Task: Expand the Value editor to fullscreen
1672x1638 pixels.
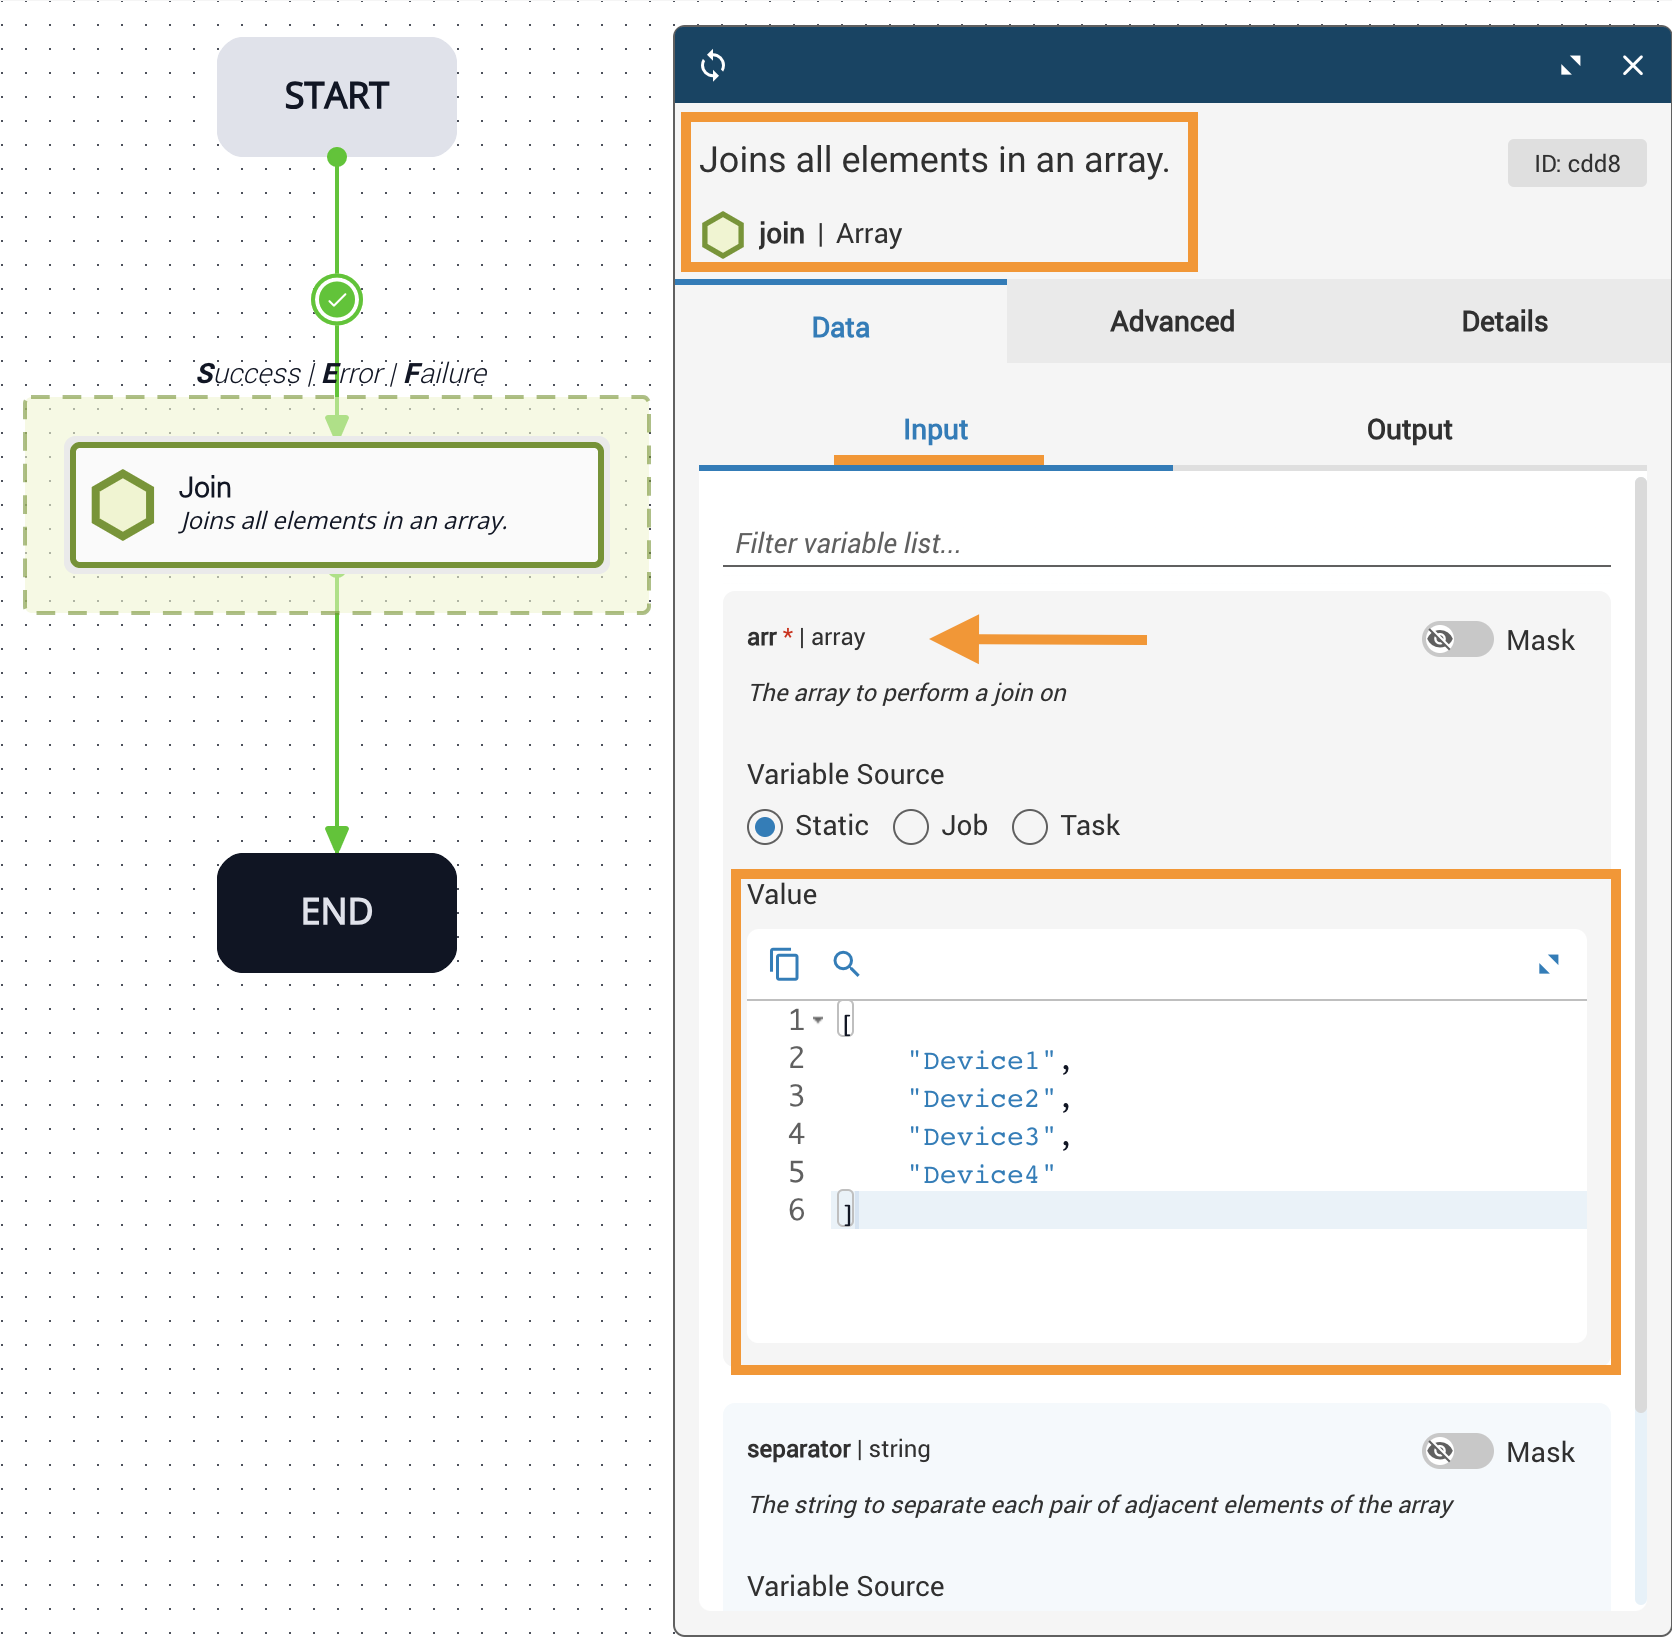Action: pyautogui.click(x=1548, y=964)
